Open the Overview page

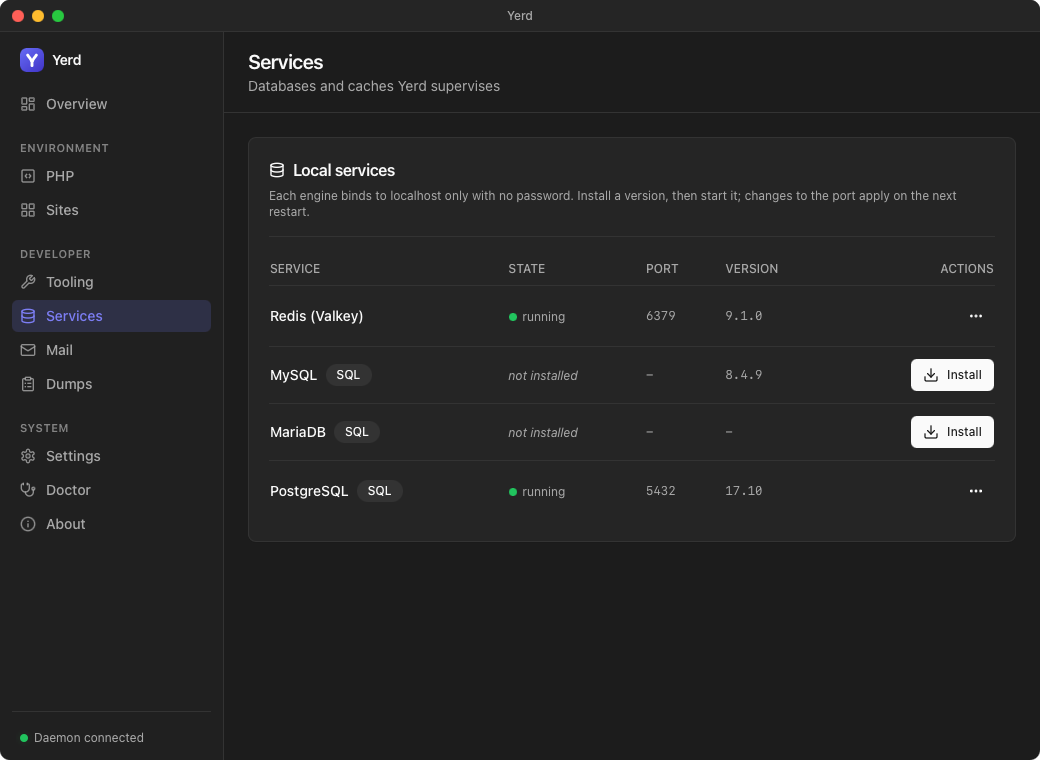pyautogui.click(x=111, y=104)
